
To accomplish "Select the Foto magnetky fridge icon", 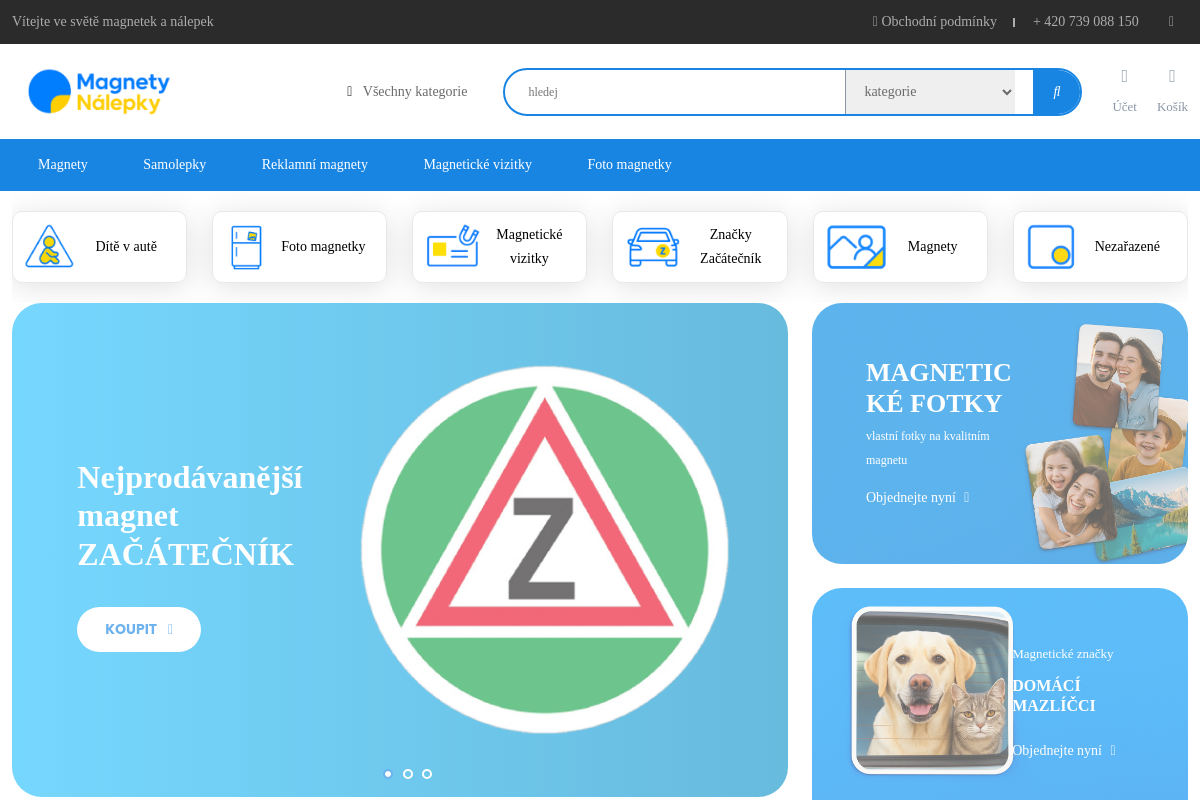I will point(246,247).
